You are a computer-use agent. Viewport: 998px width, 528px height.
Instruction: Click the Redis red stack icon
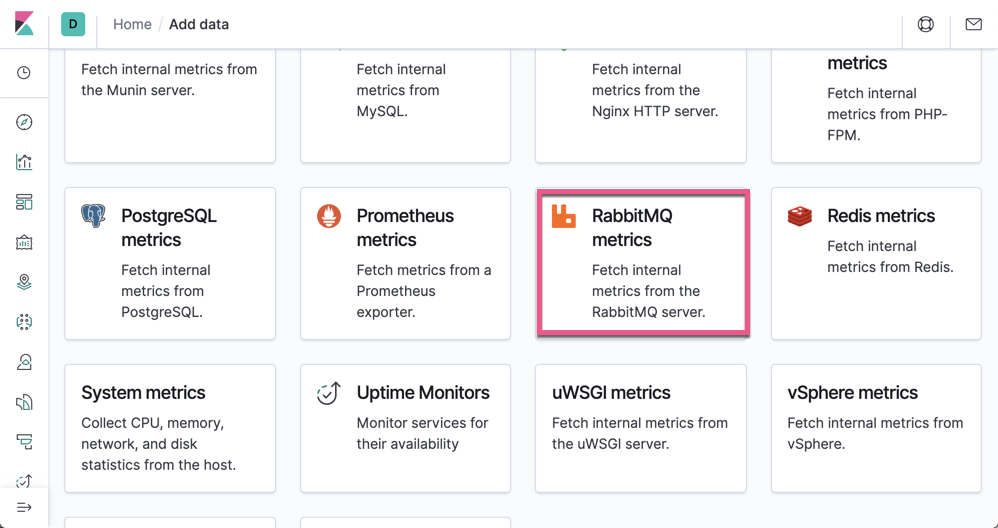[799, 216]
